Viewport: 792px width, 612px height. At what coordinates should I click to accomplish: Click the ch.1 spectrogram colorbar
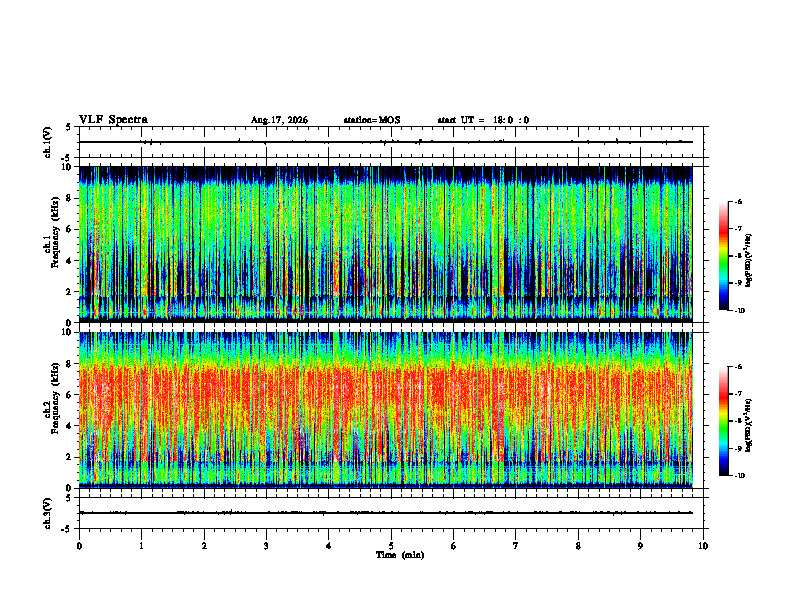pos(723,256)
